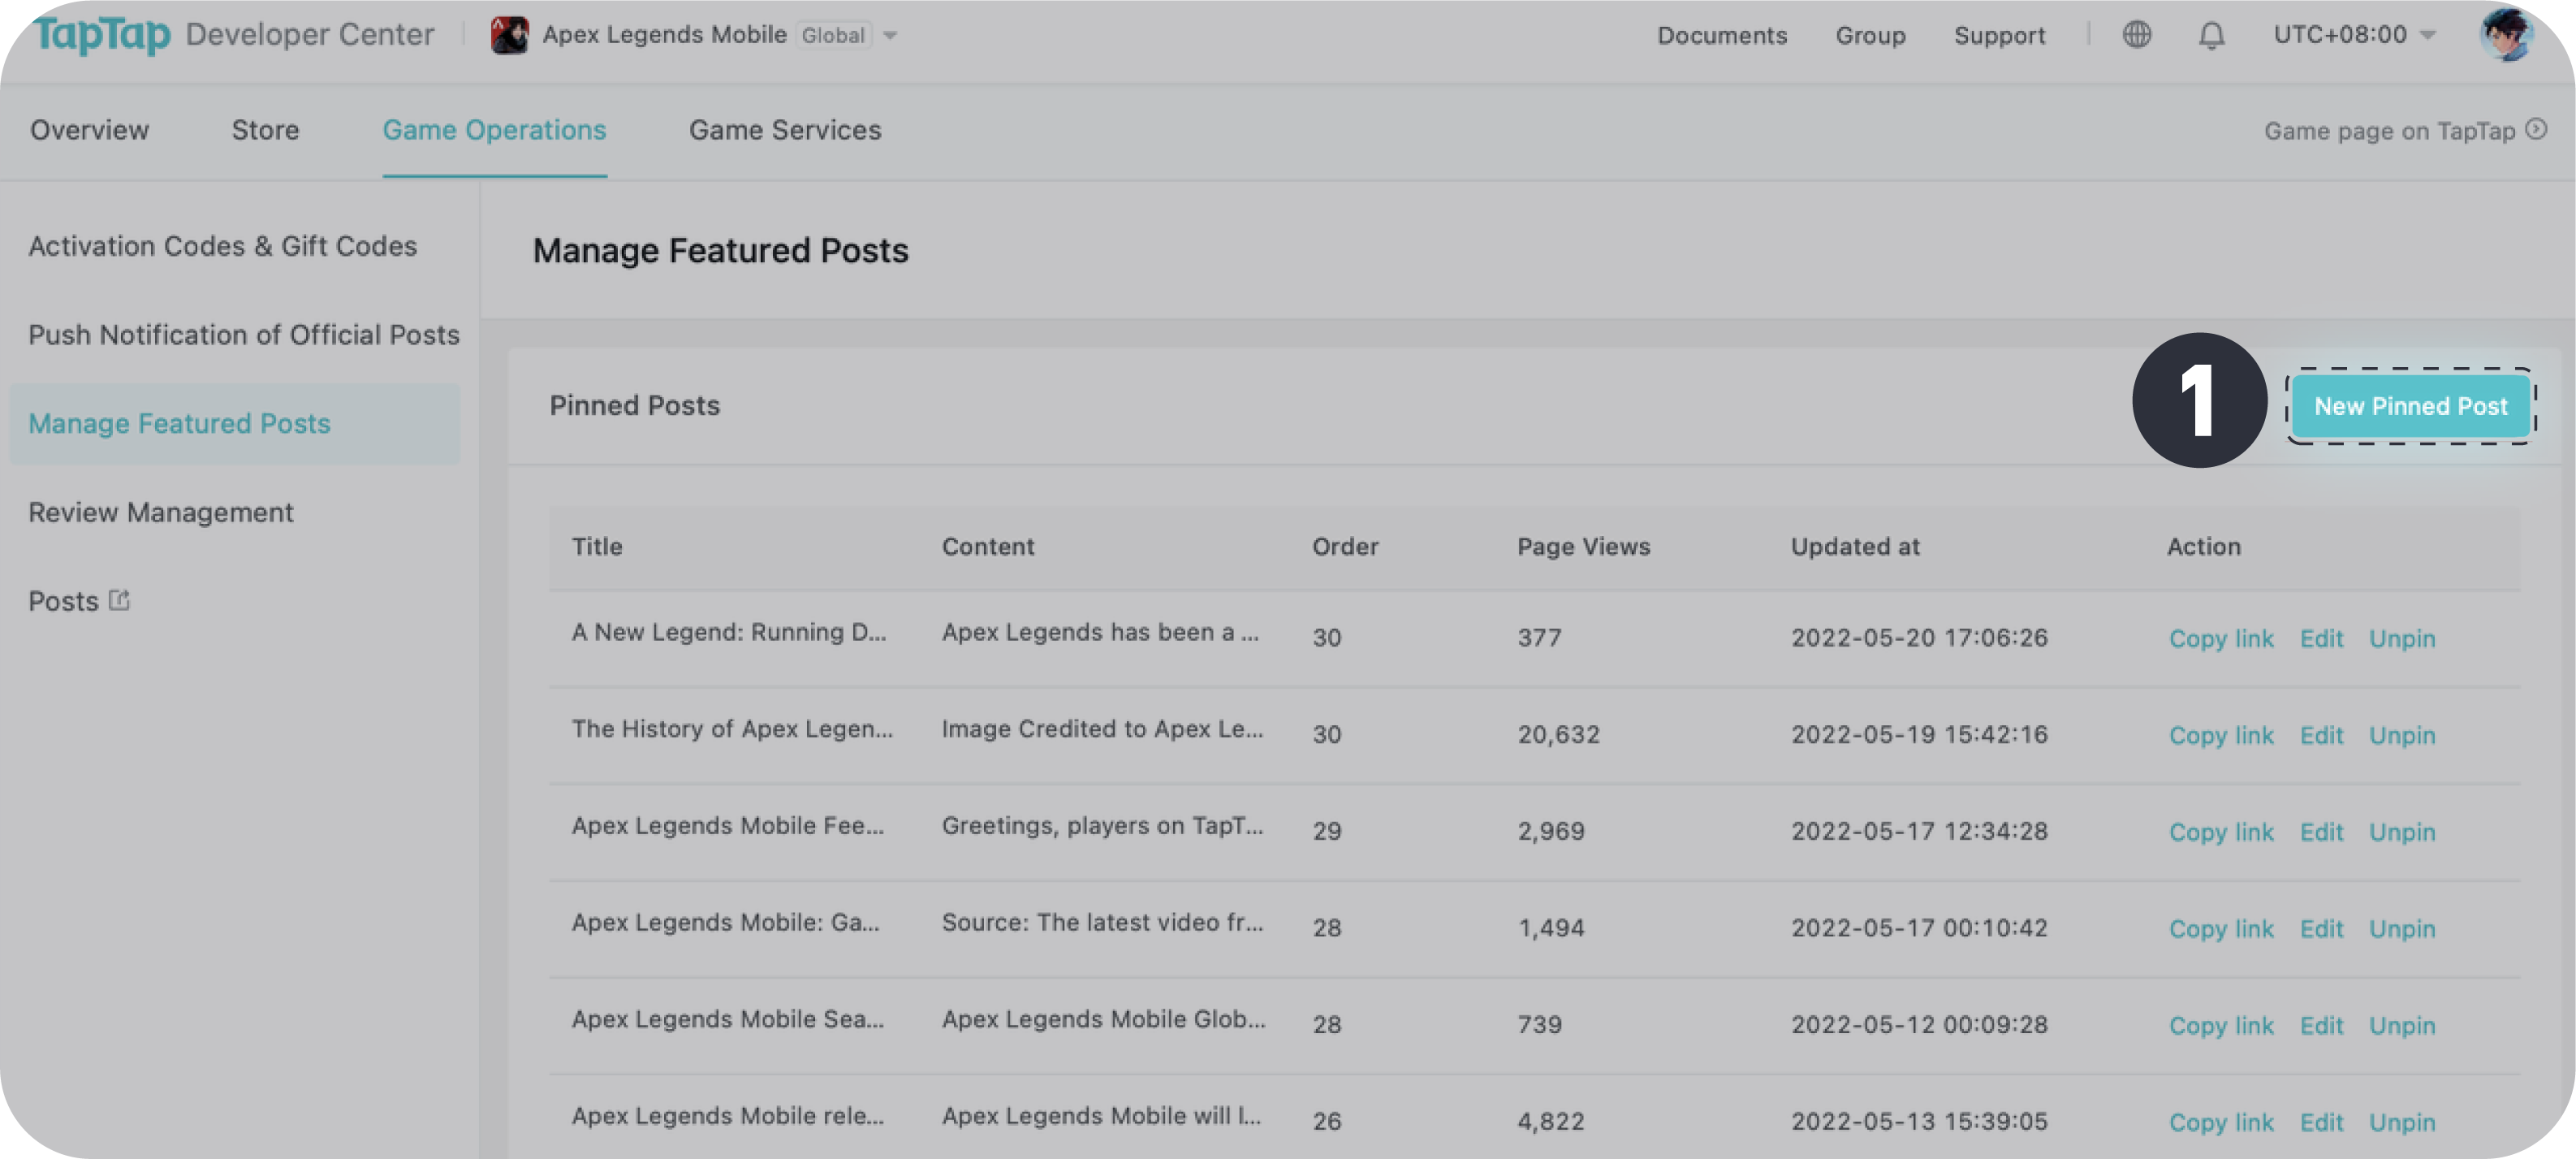The height and width of the screenshot is (1159, 2576).
Task: Click the Page Views column header
Action: pos(1584,547)
